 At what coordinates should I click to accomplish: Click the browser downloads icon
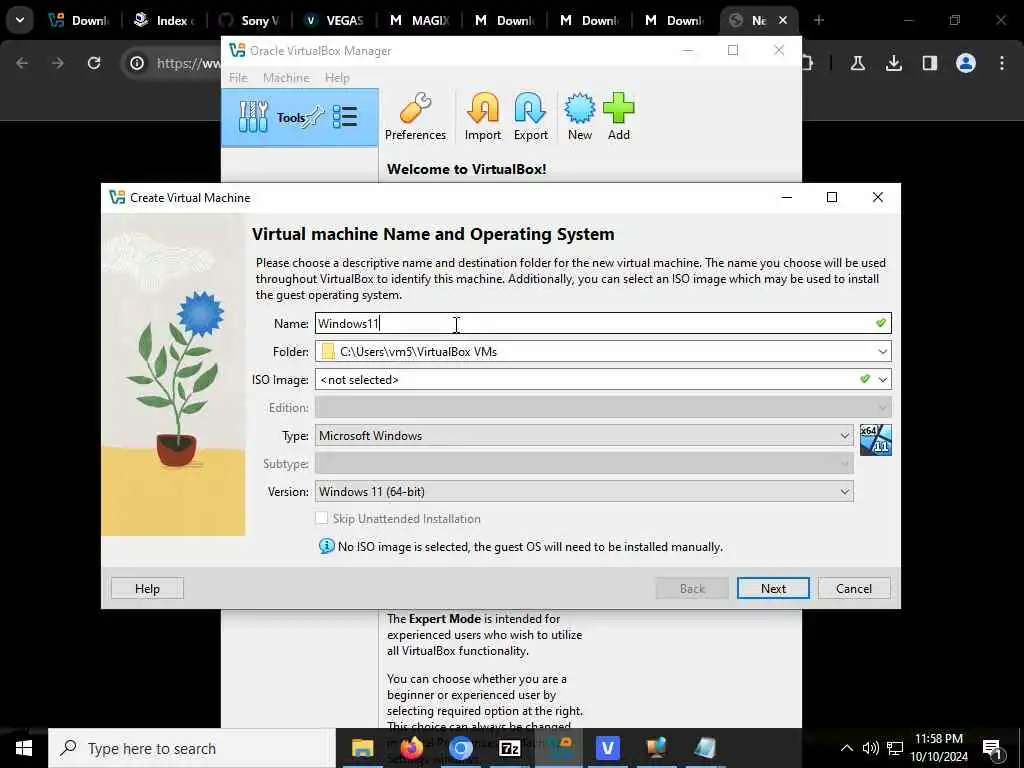893,63
